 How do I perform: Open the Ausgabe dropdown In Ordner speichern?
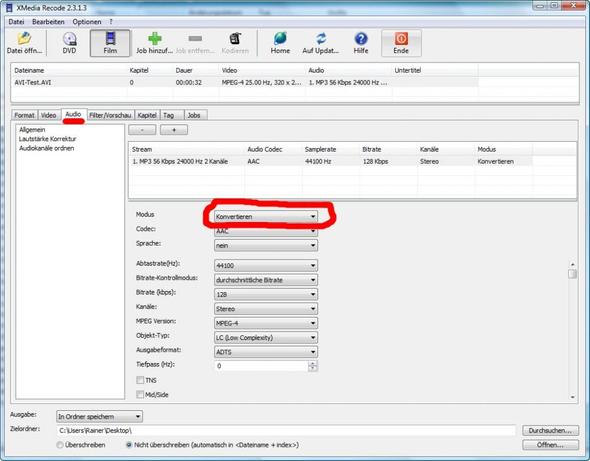[99, 417]
